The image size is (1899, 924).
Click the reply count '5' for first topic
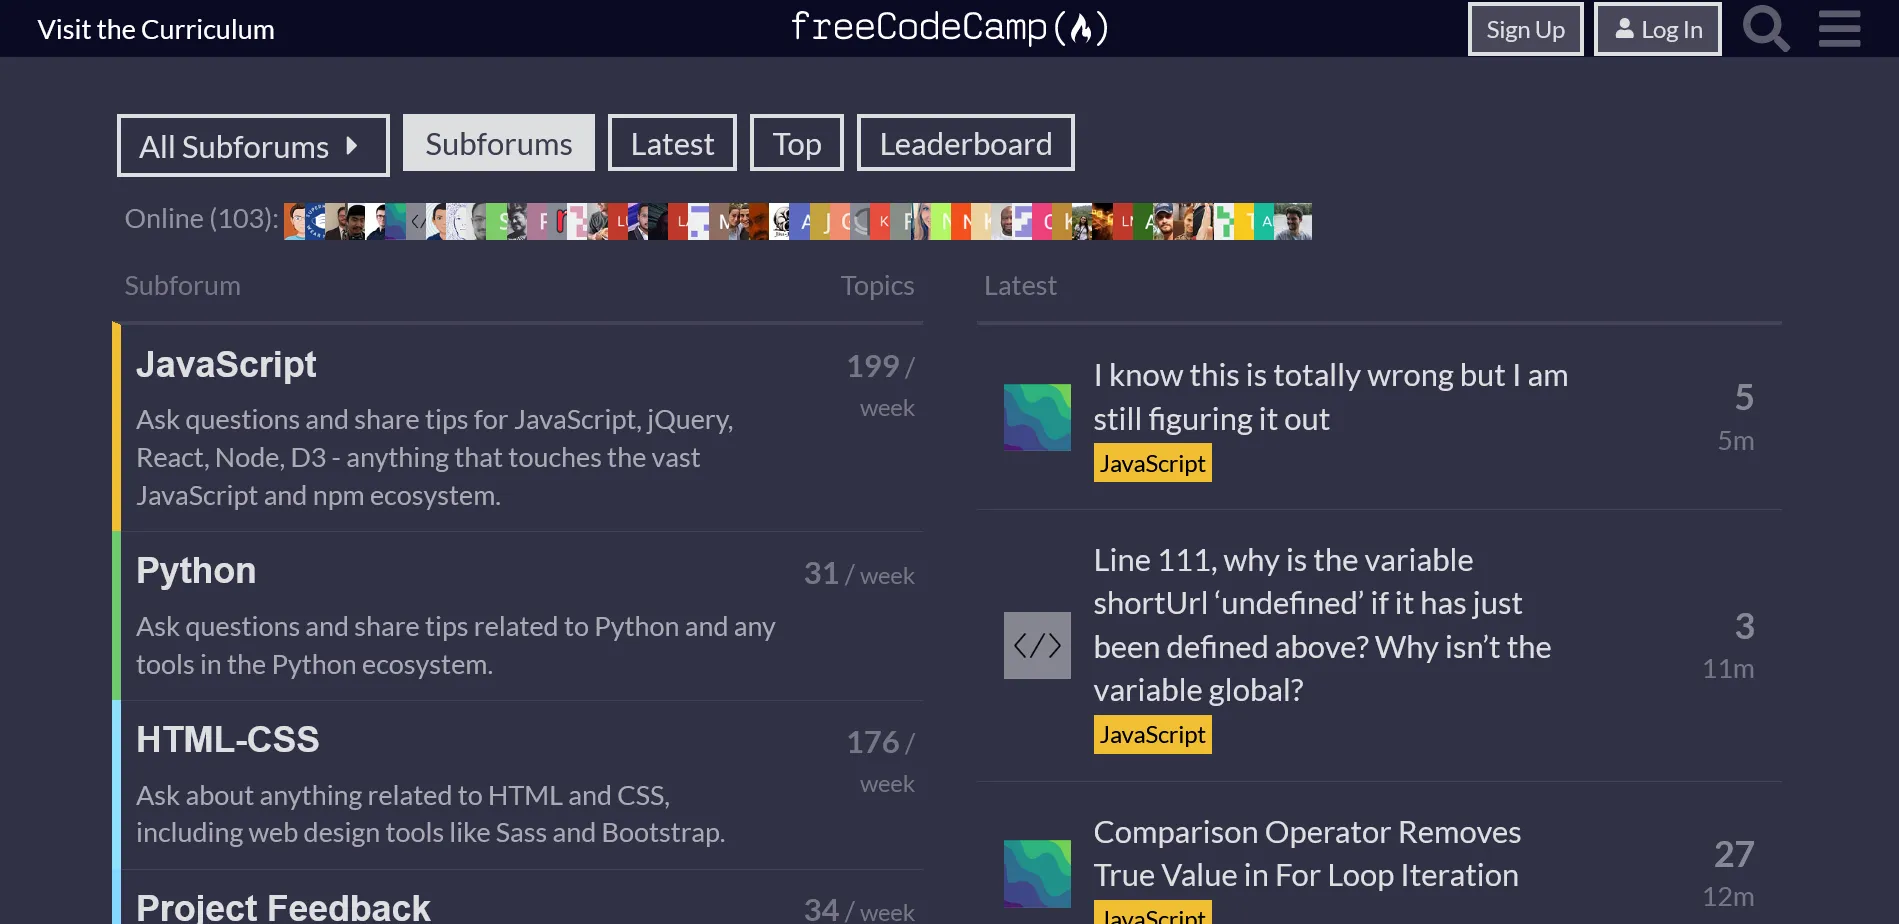click(x=1744, y=397)
